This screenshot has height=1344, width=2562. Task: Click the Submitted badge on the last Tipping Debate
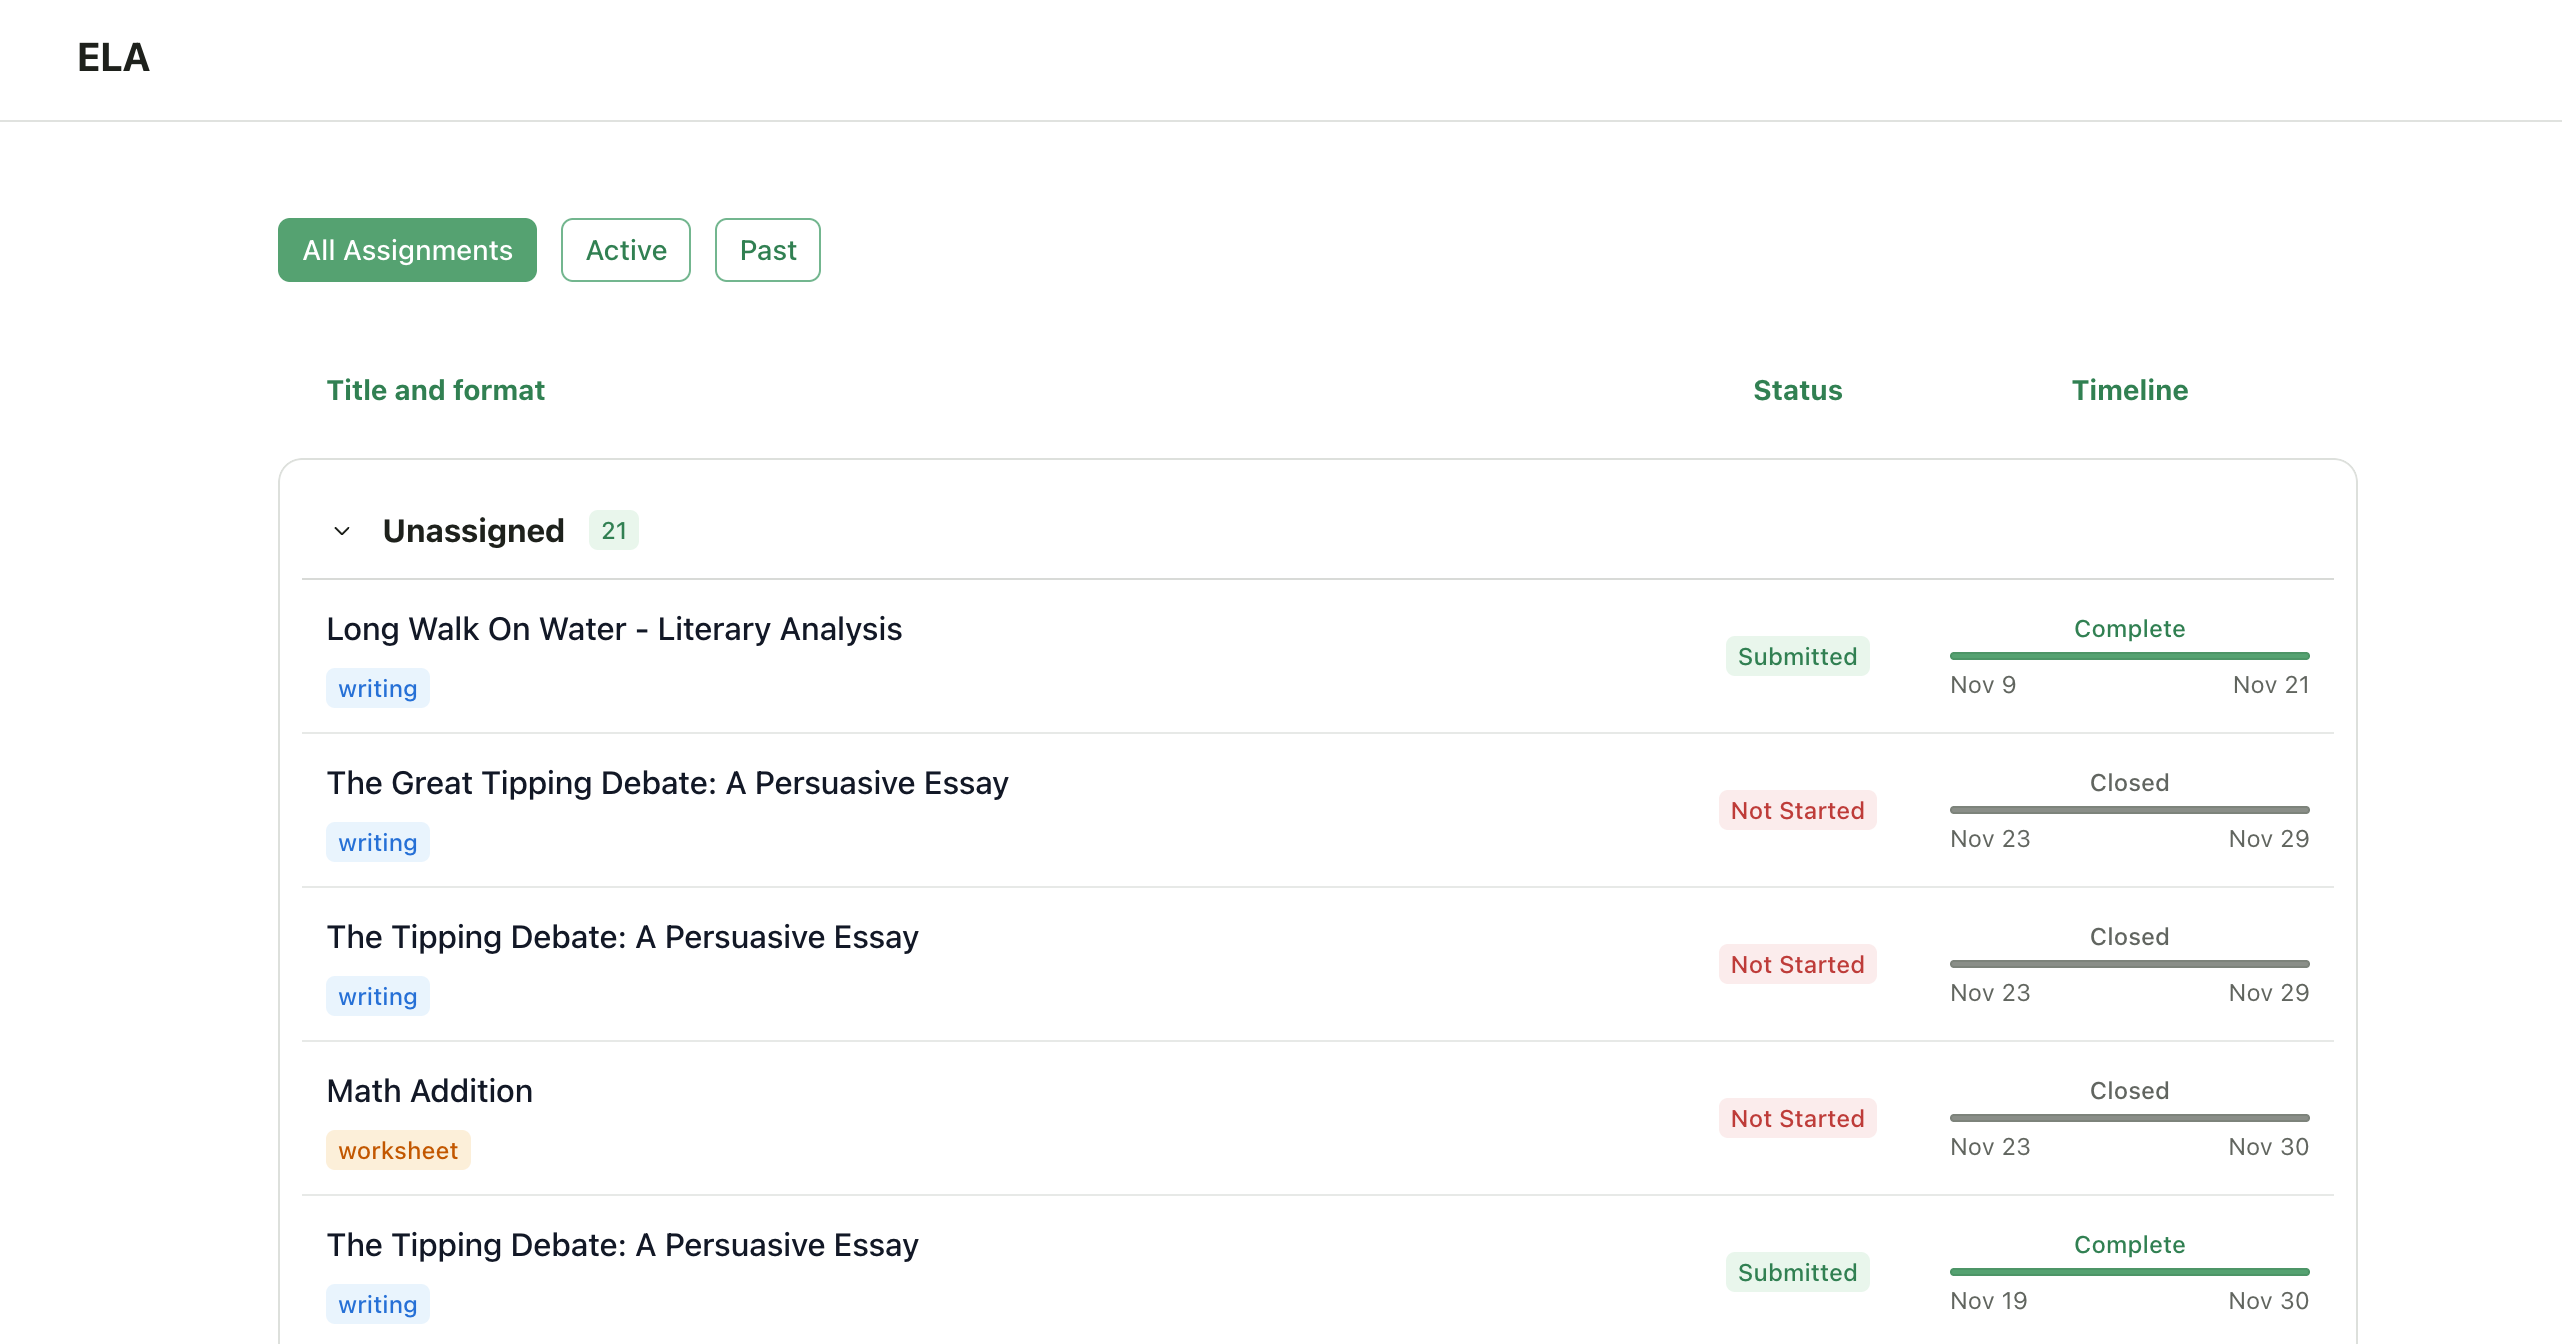(x=1797, y=1271)
